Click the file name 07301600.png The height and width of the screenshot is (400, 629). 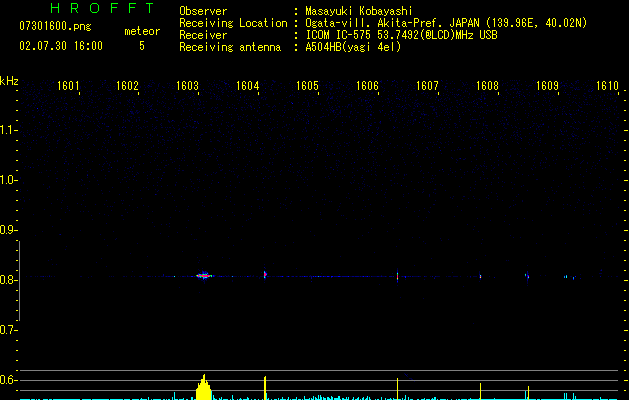(55, 26)
